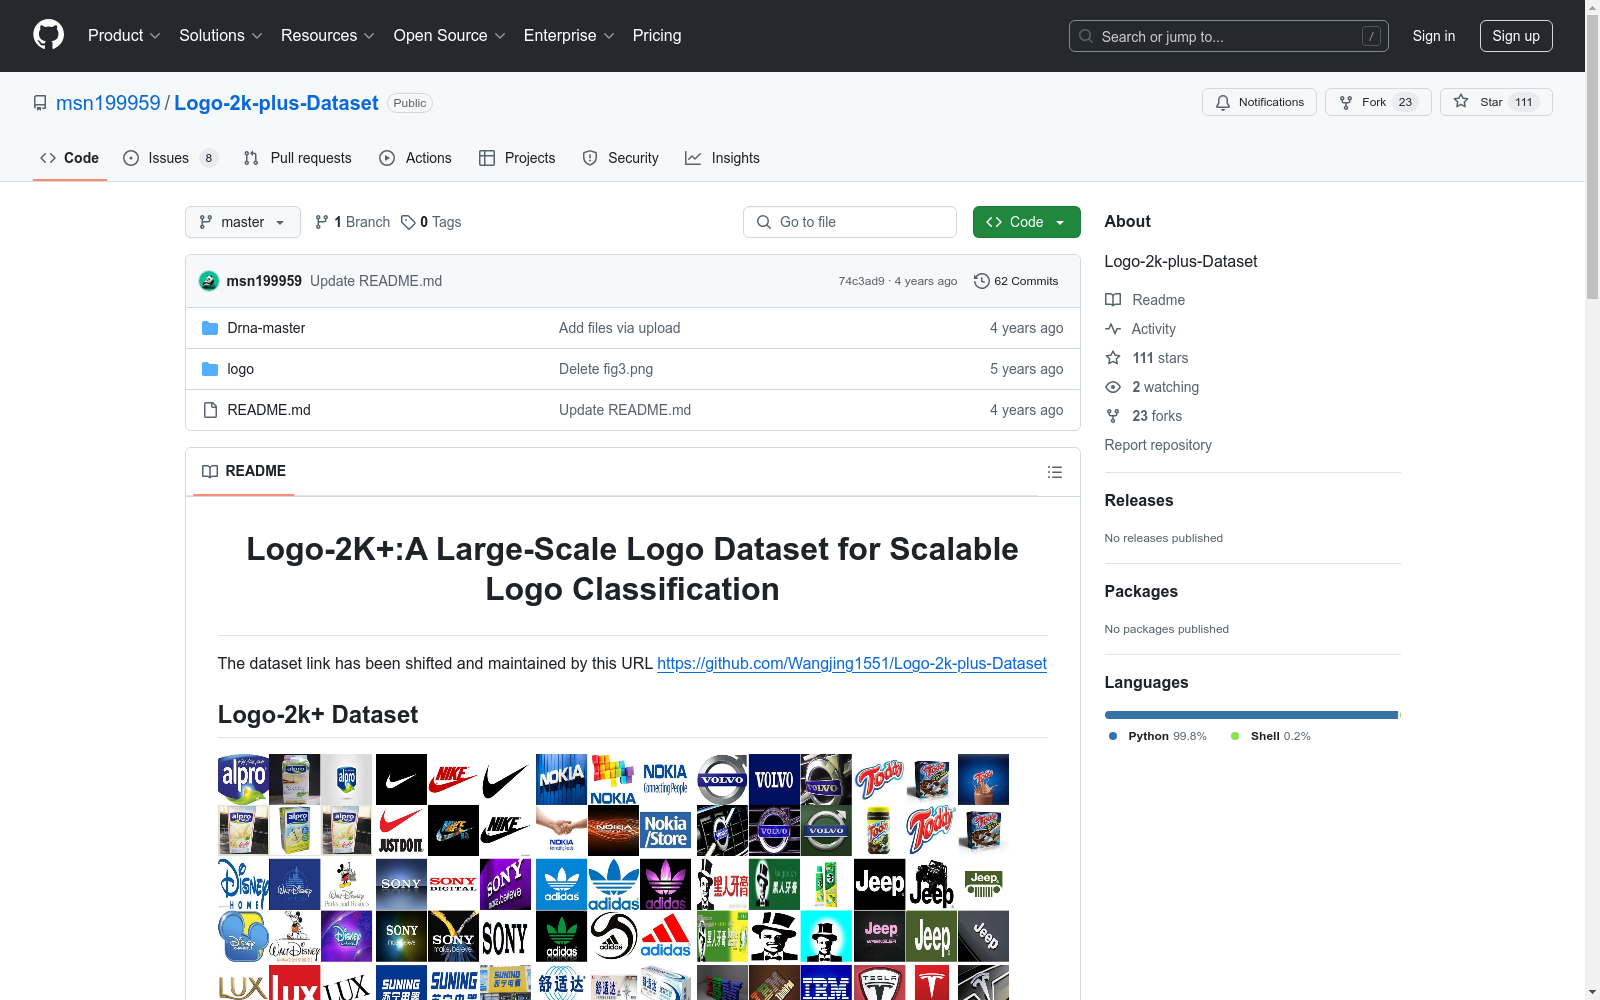
Task: Click the GitHub octocat logo
Action: coord(48,35)
